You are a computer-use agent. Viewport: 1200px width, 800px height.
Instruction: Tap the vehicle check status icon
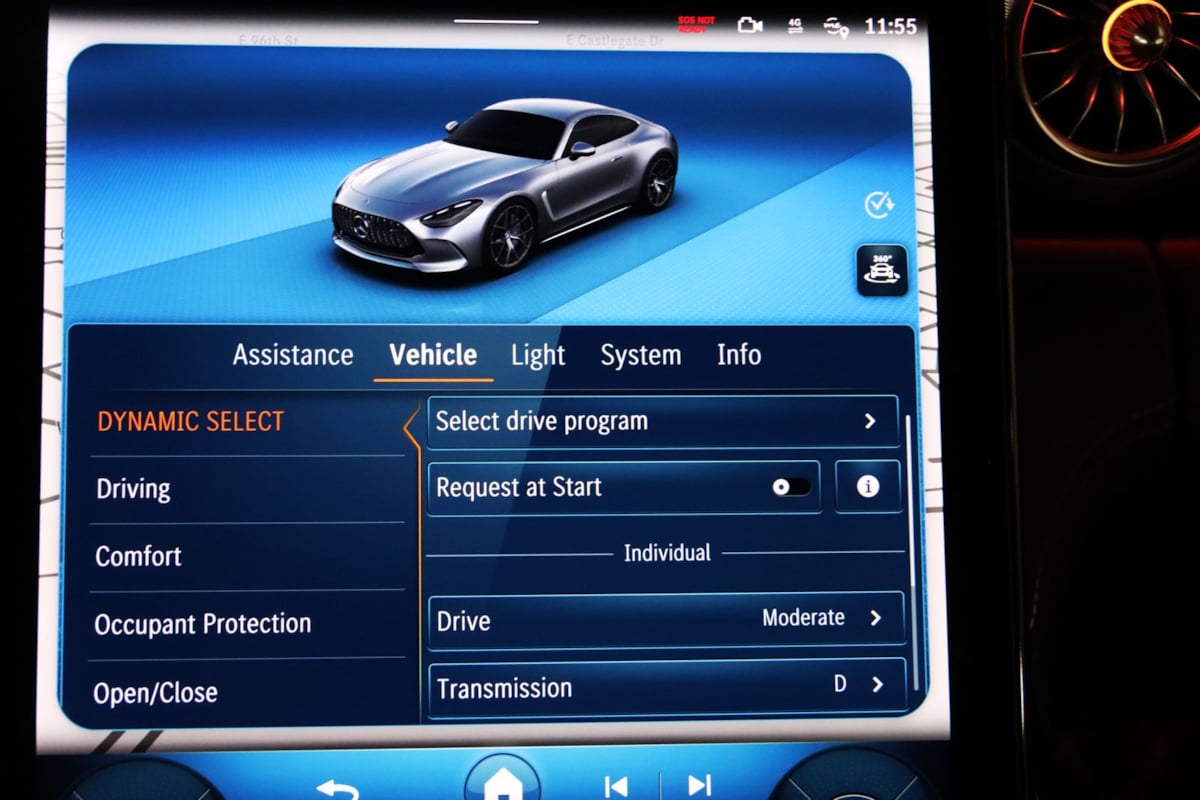(x=879, y=205)
